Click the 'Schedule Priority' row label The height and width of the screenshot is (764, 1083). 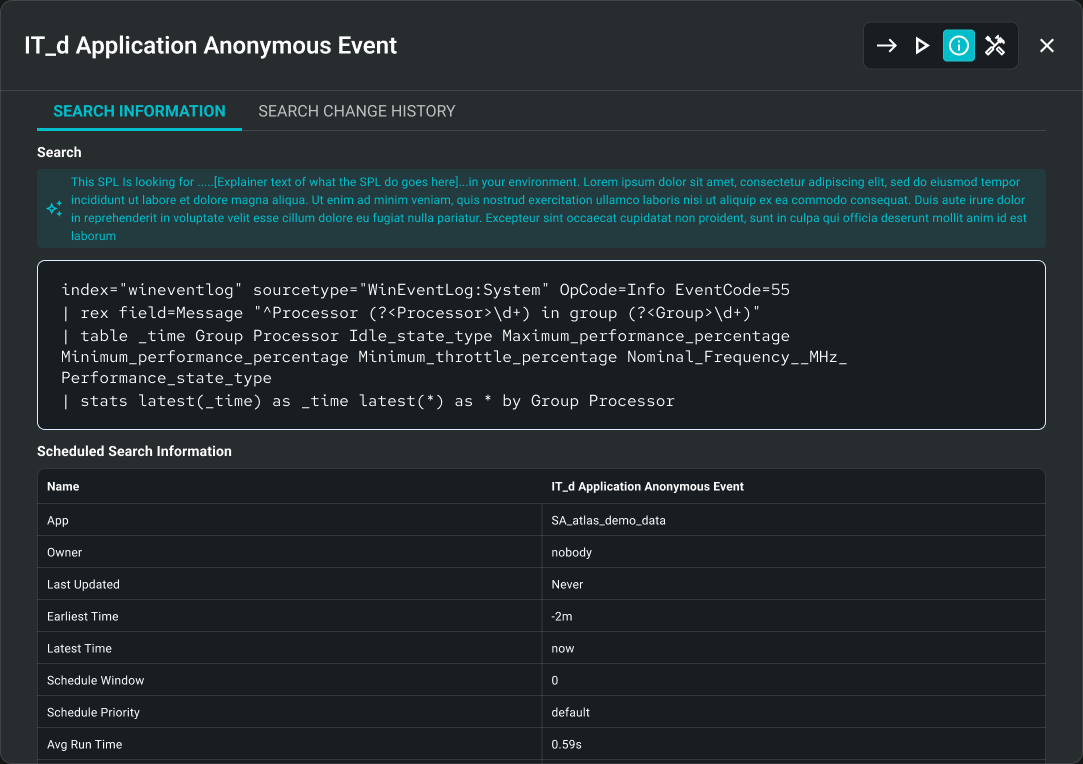[x=93, y=712]
